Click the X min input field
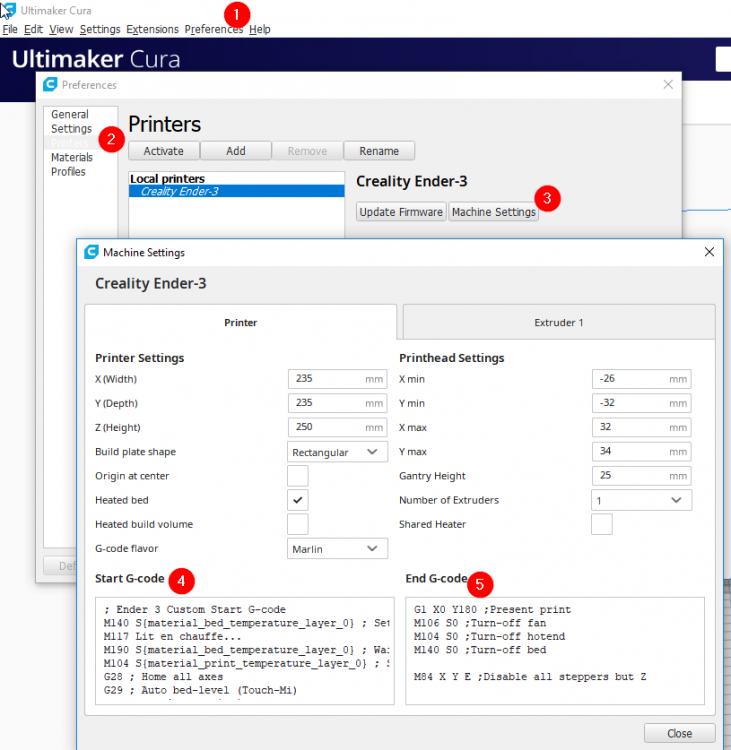Viewport: 731px width, 750px height. pyautogui.click(x=642, y=379)
